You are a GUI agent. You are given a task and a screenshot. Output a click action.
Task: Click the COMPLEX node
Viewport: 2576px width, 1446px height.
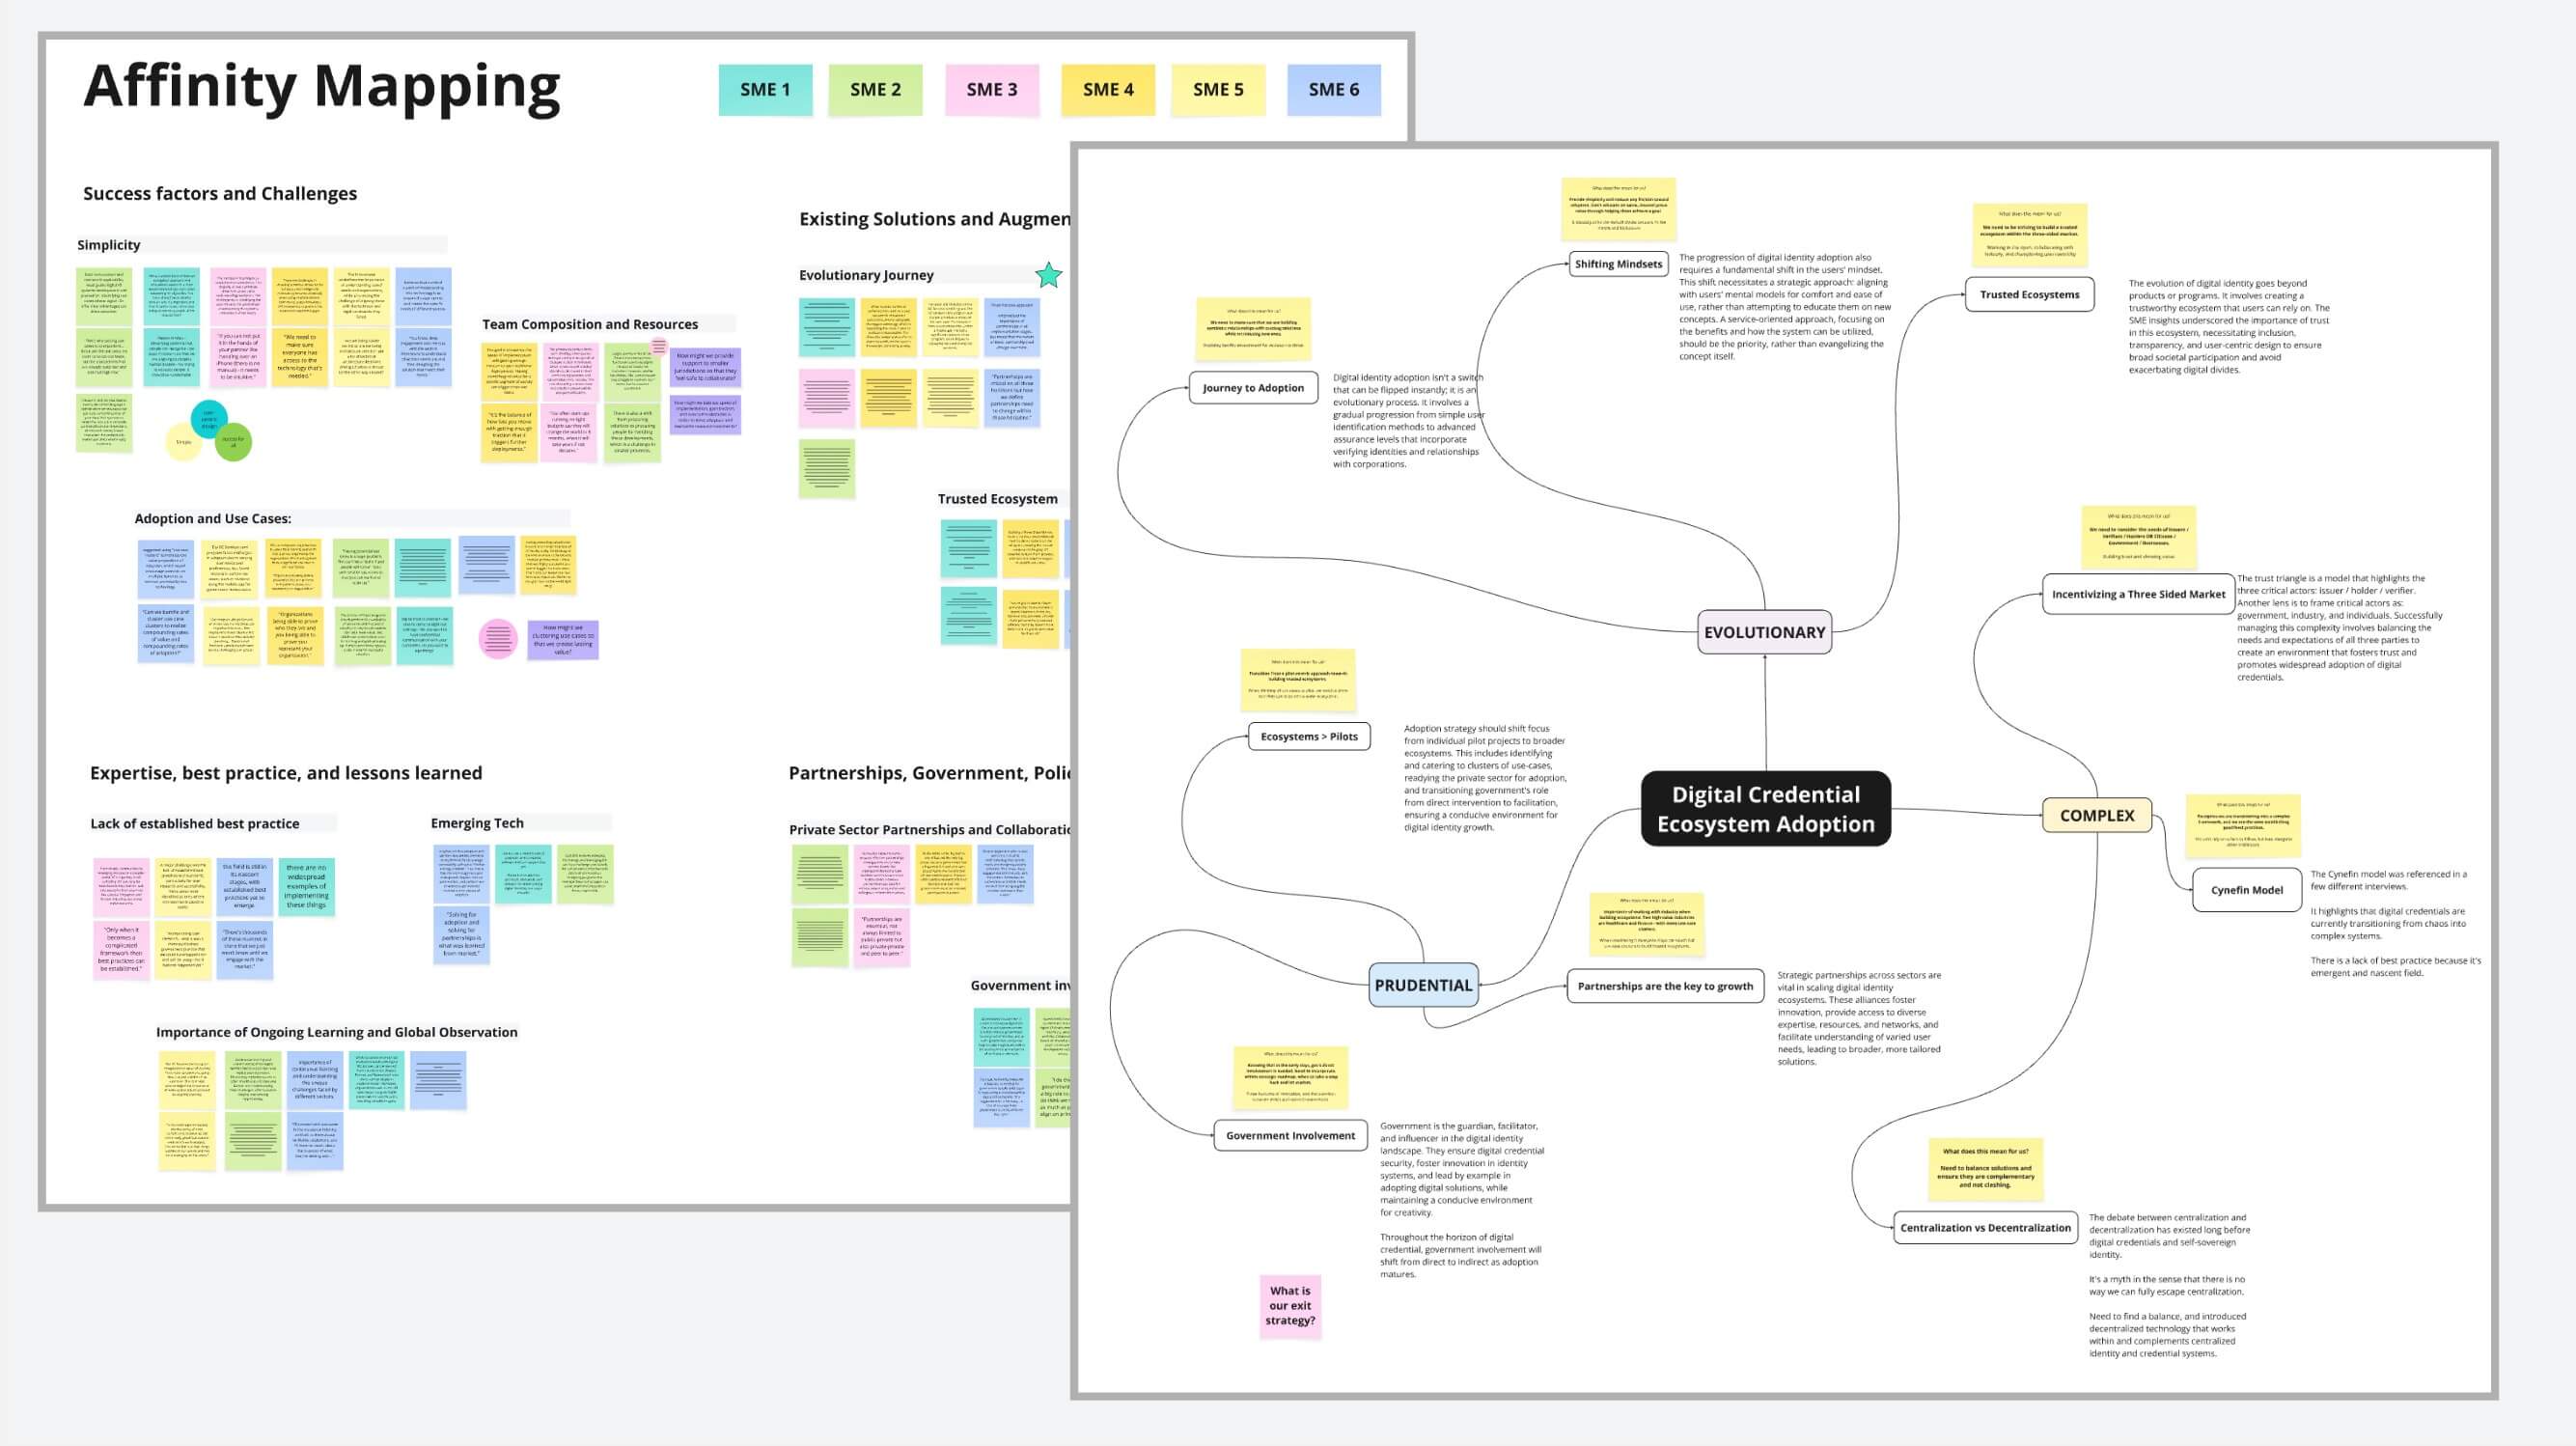[2099, 815]
